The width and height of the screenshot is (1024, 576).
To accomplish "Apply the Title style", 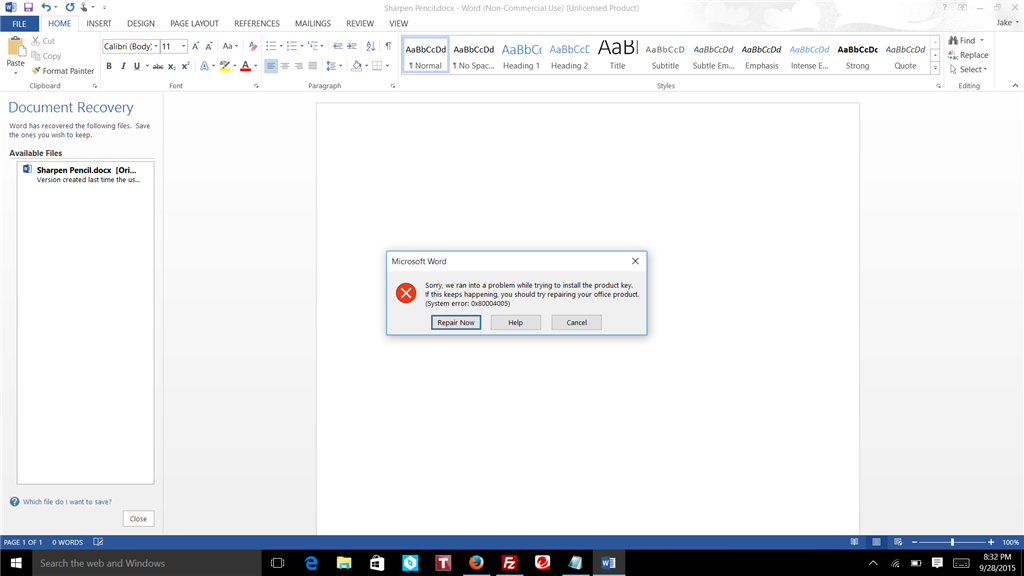I will point(617,56).
